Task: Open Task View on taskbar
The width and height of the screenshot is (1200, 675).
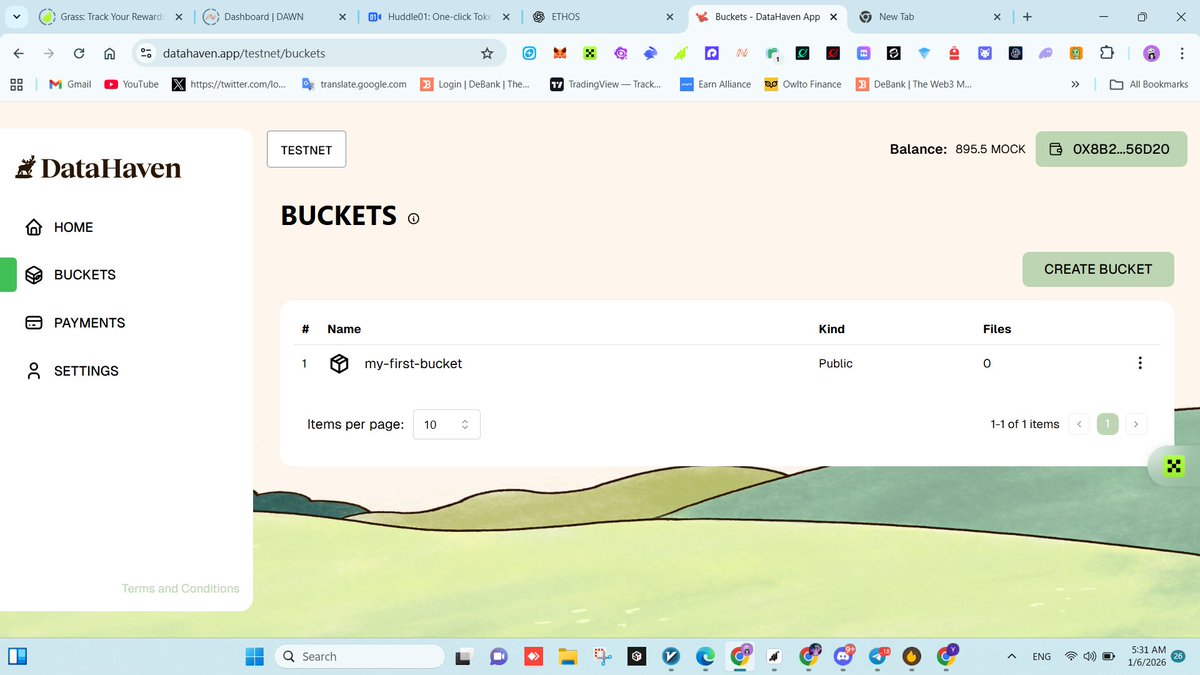Action: pos(464,656)
